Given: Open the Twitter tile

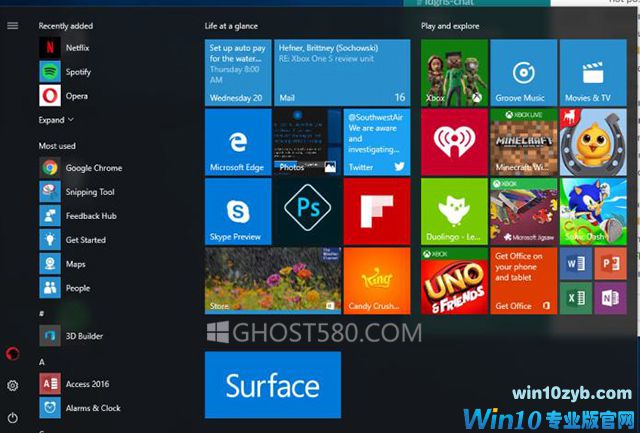Looking at the screenshot, I should coord(377,142).
